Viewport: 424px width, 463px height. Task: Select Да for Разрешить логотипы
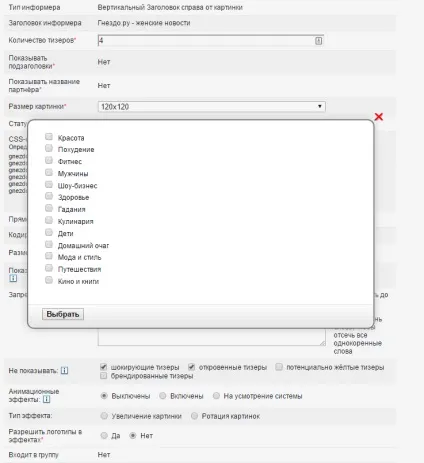104,436
